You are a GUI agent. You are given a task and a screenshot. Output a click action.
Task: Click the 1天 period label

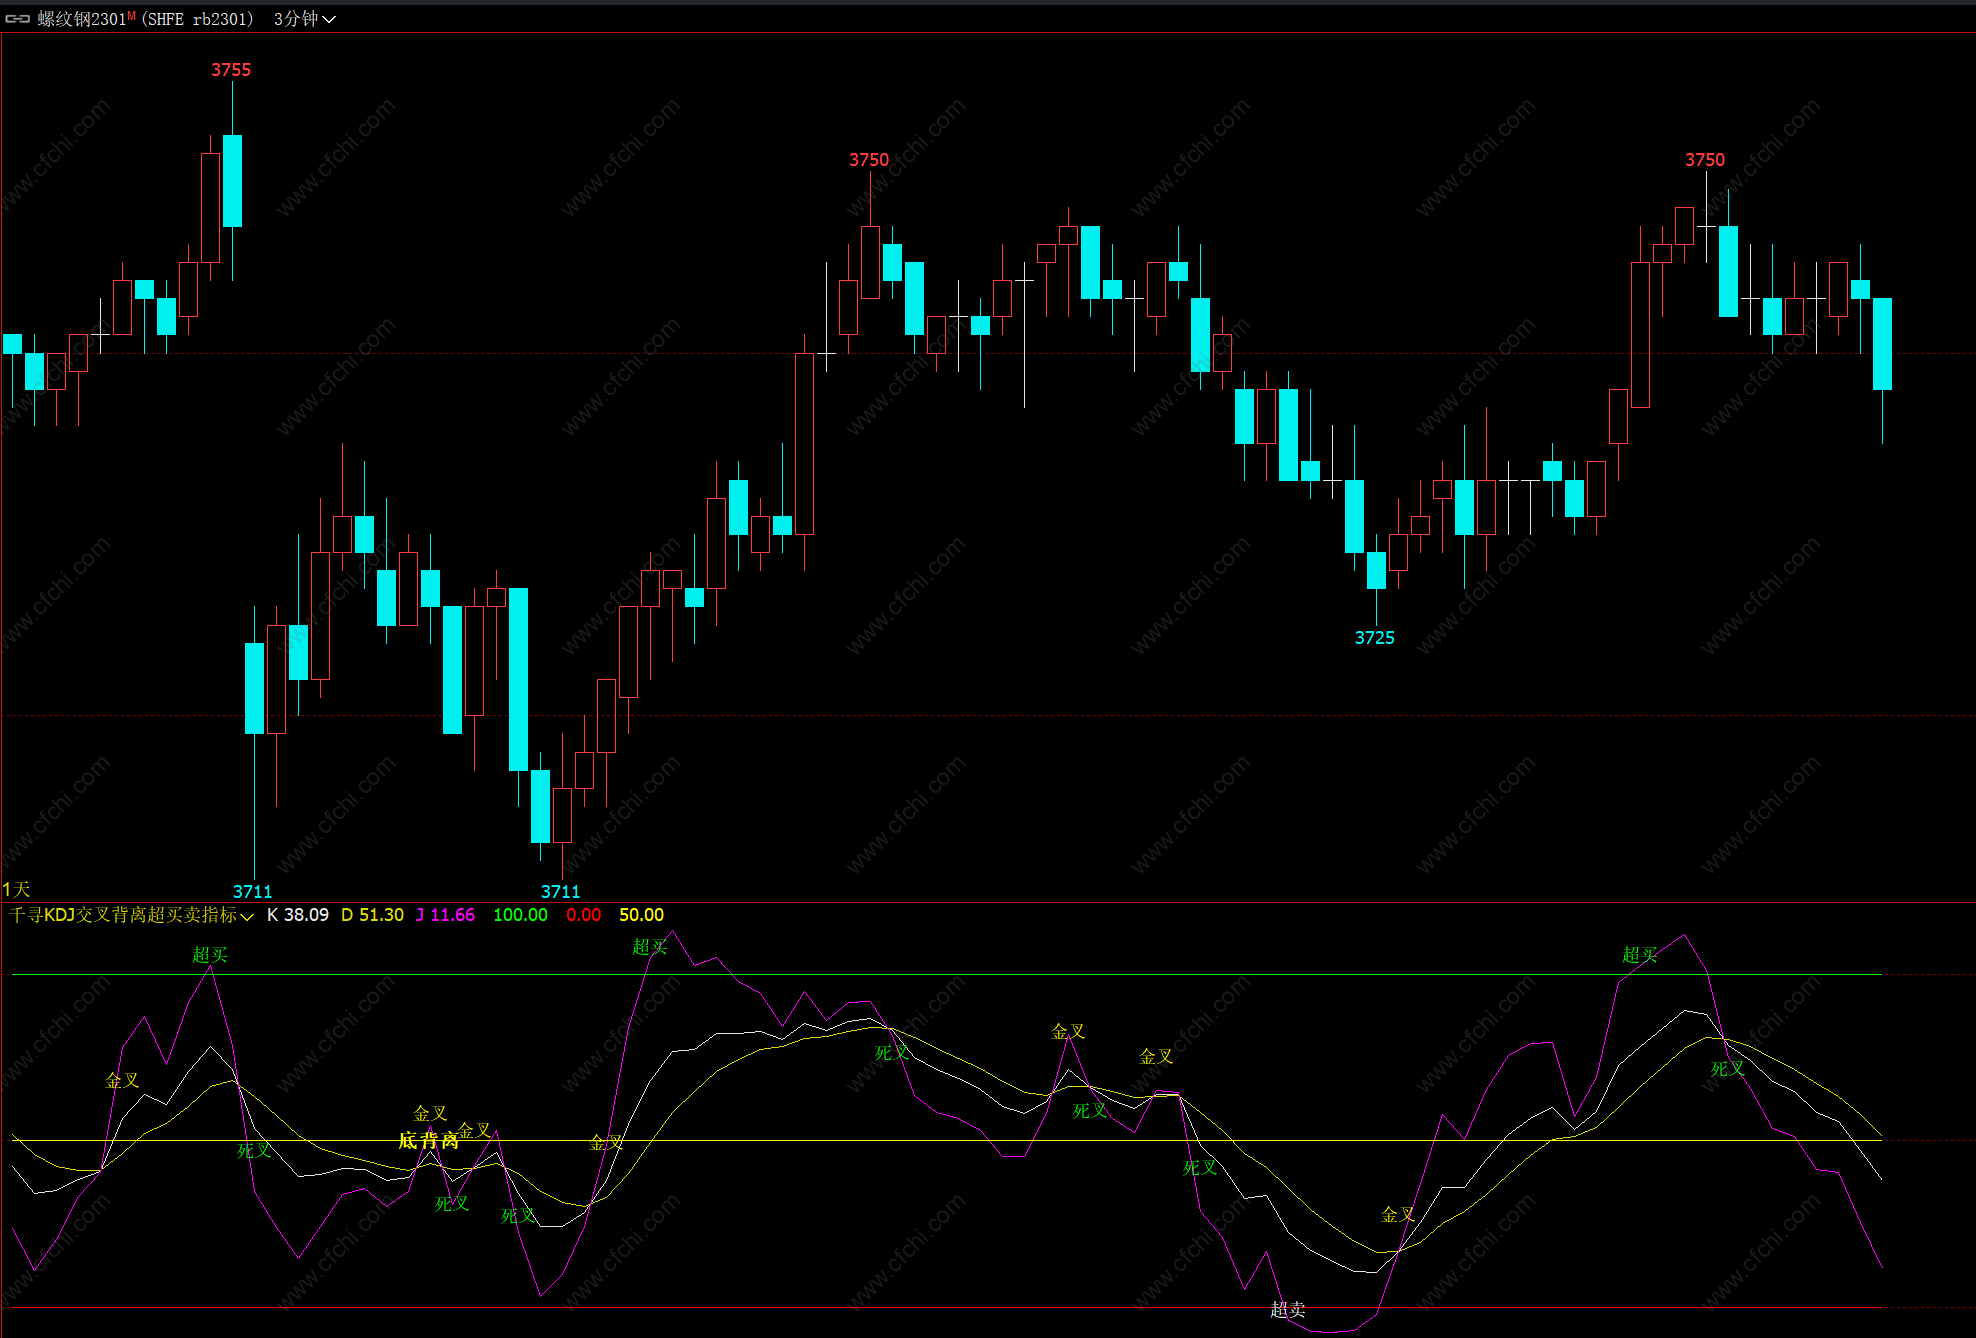[x=16, y=889]
